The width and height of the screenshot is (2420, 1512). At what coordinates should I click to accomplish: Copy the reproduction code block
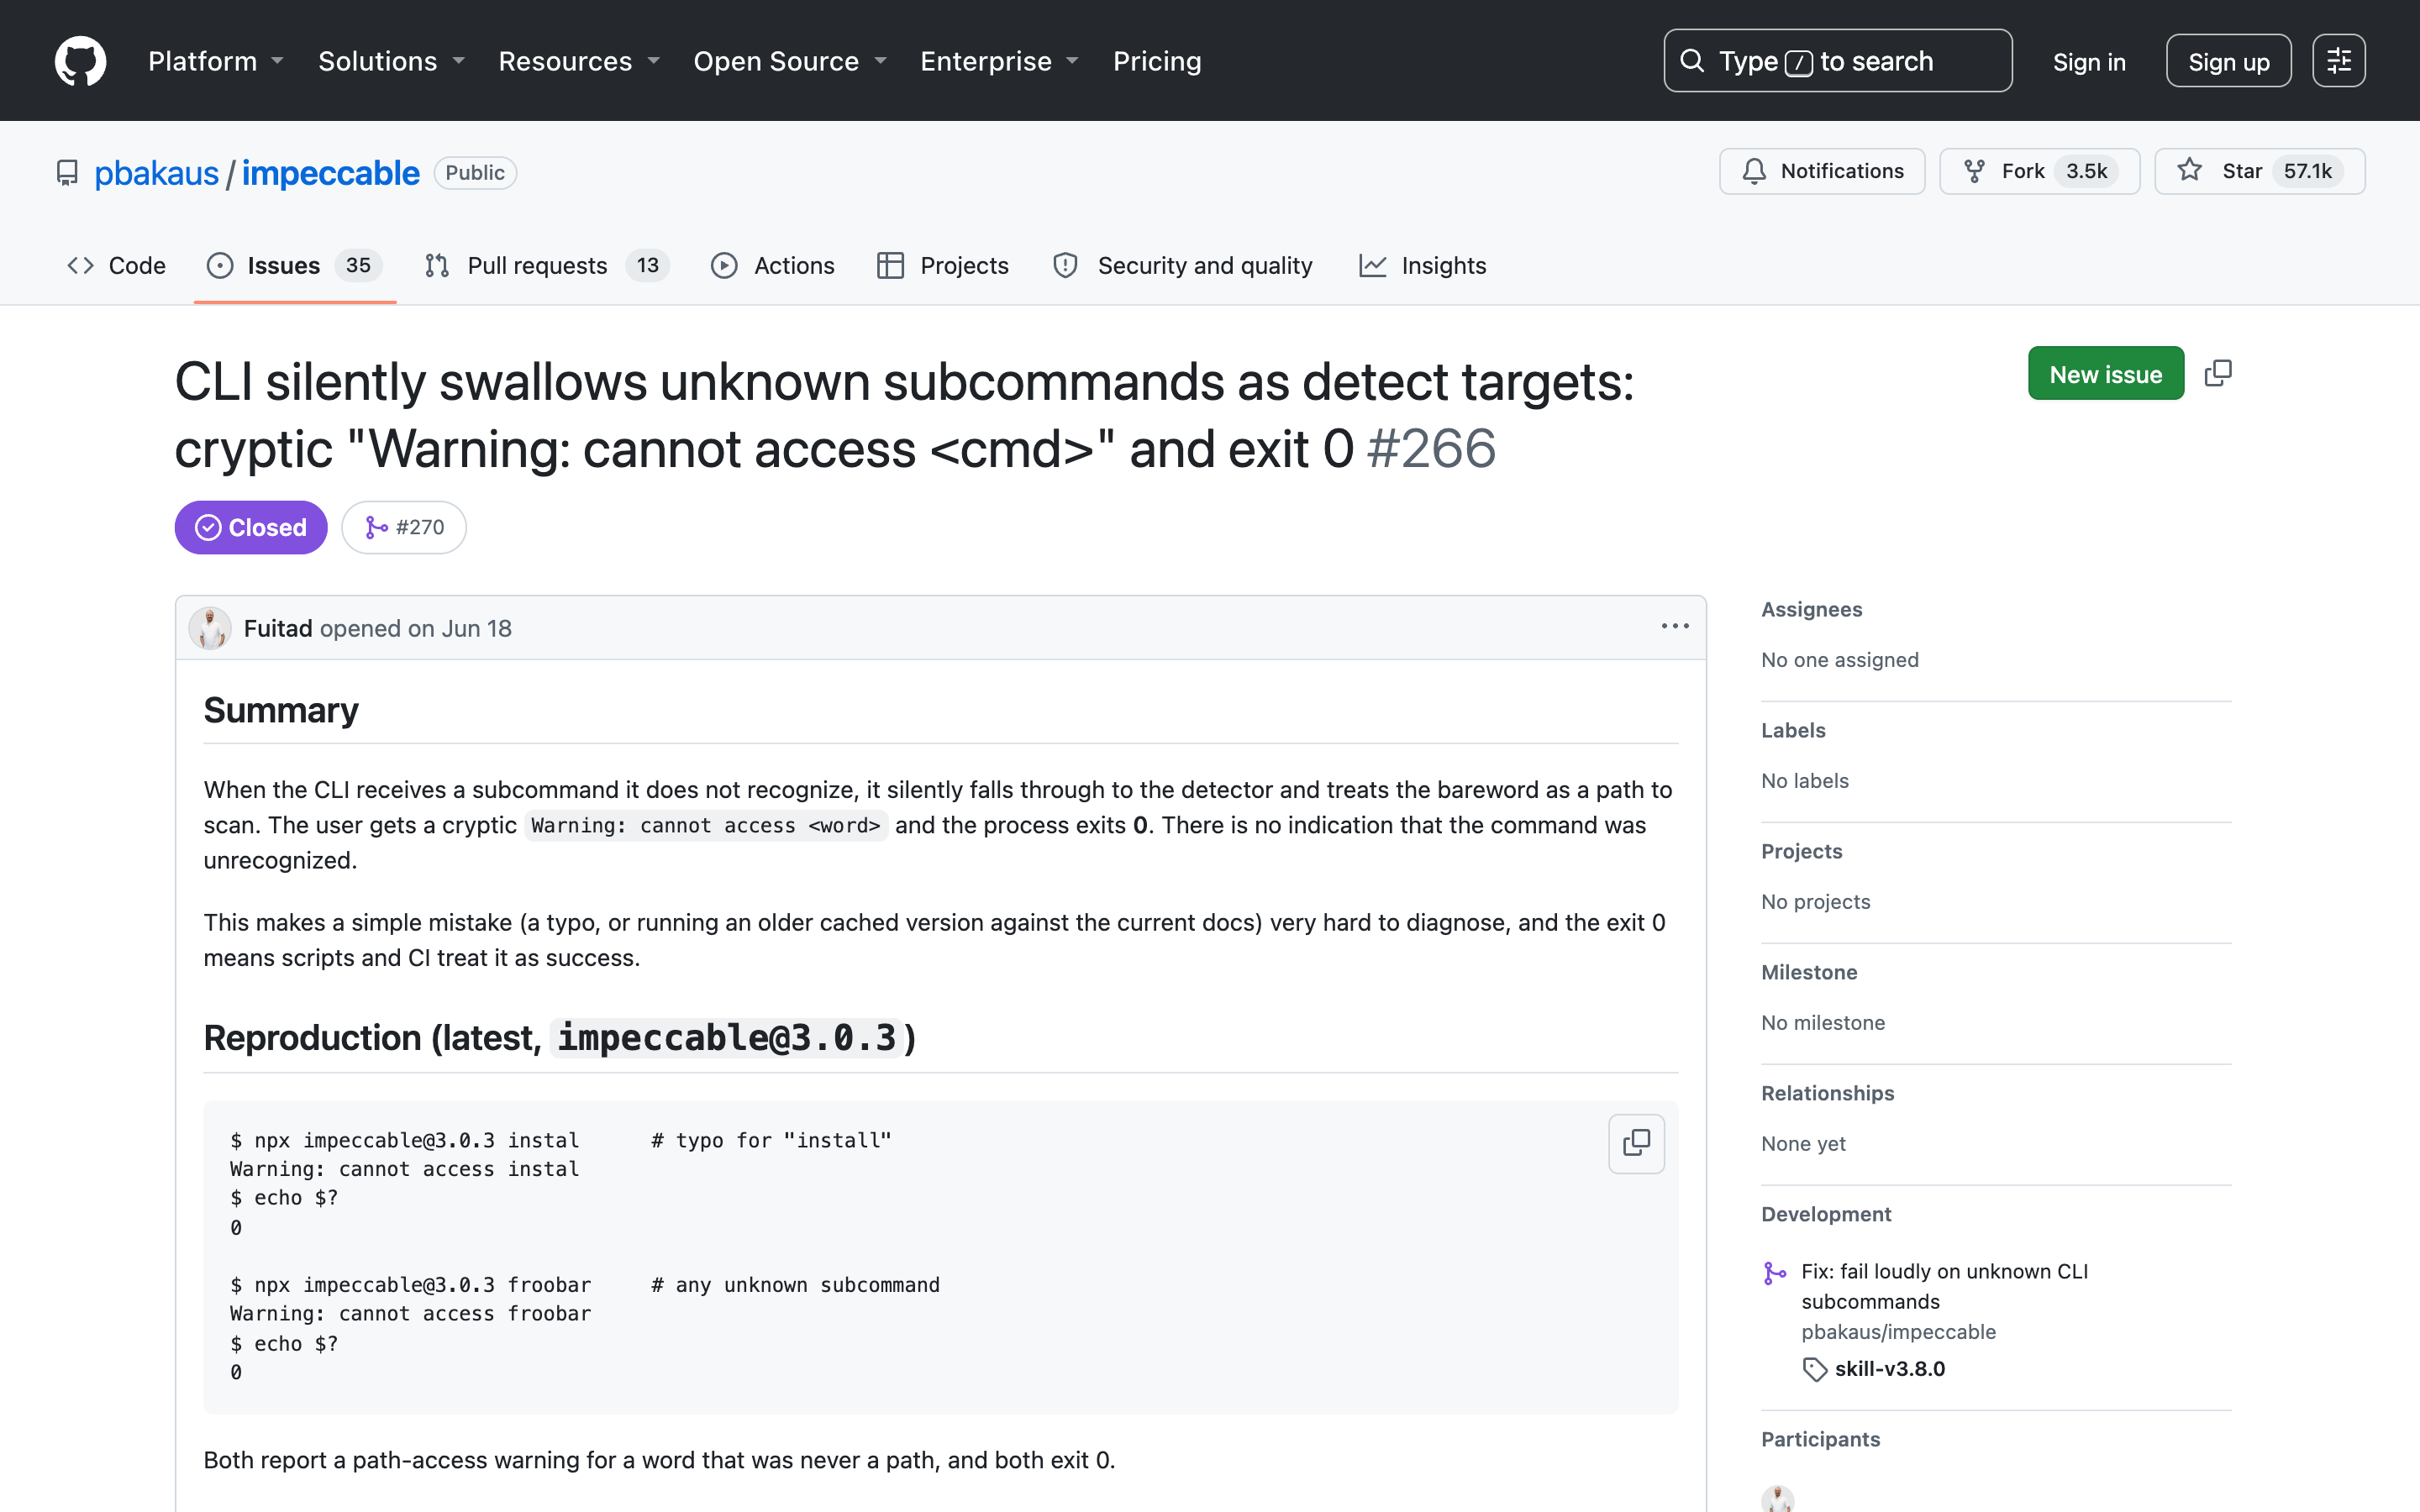(1636, 1143)
